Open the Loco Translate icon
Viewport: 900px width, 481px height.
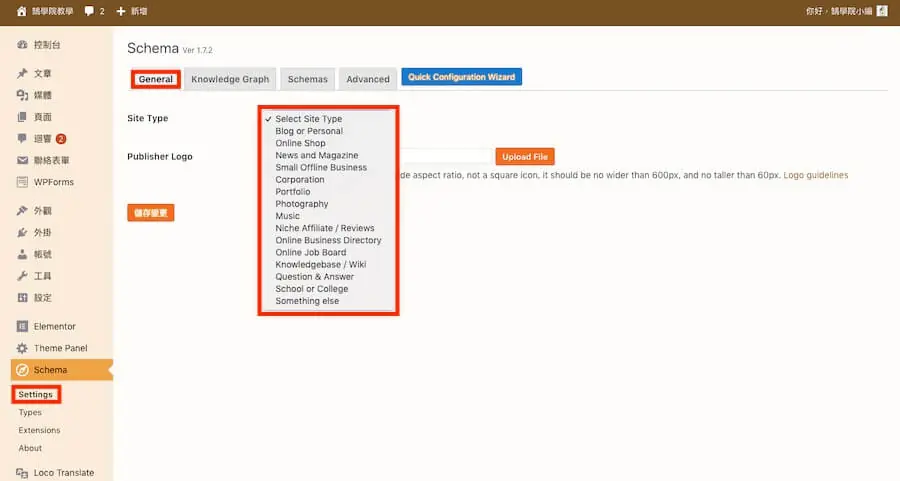click(22, 473)
